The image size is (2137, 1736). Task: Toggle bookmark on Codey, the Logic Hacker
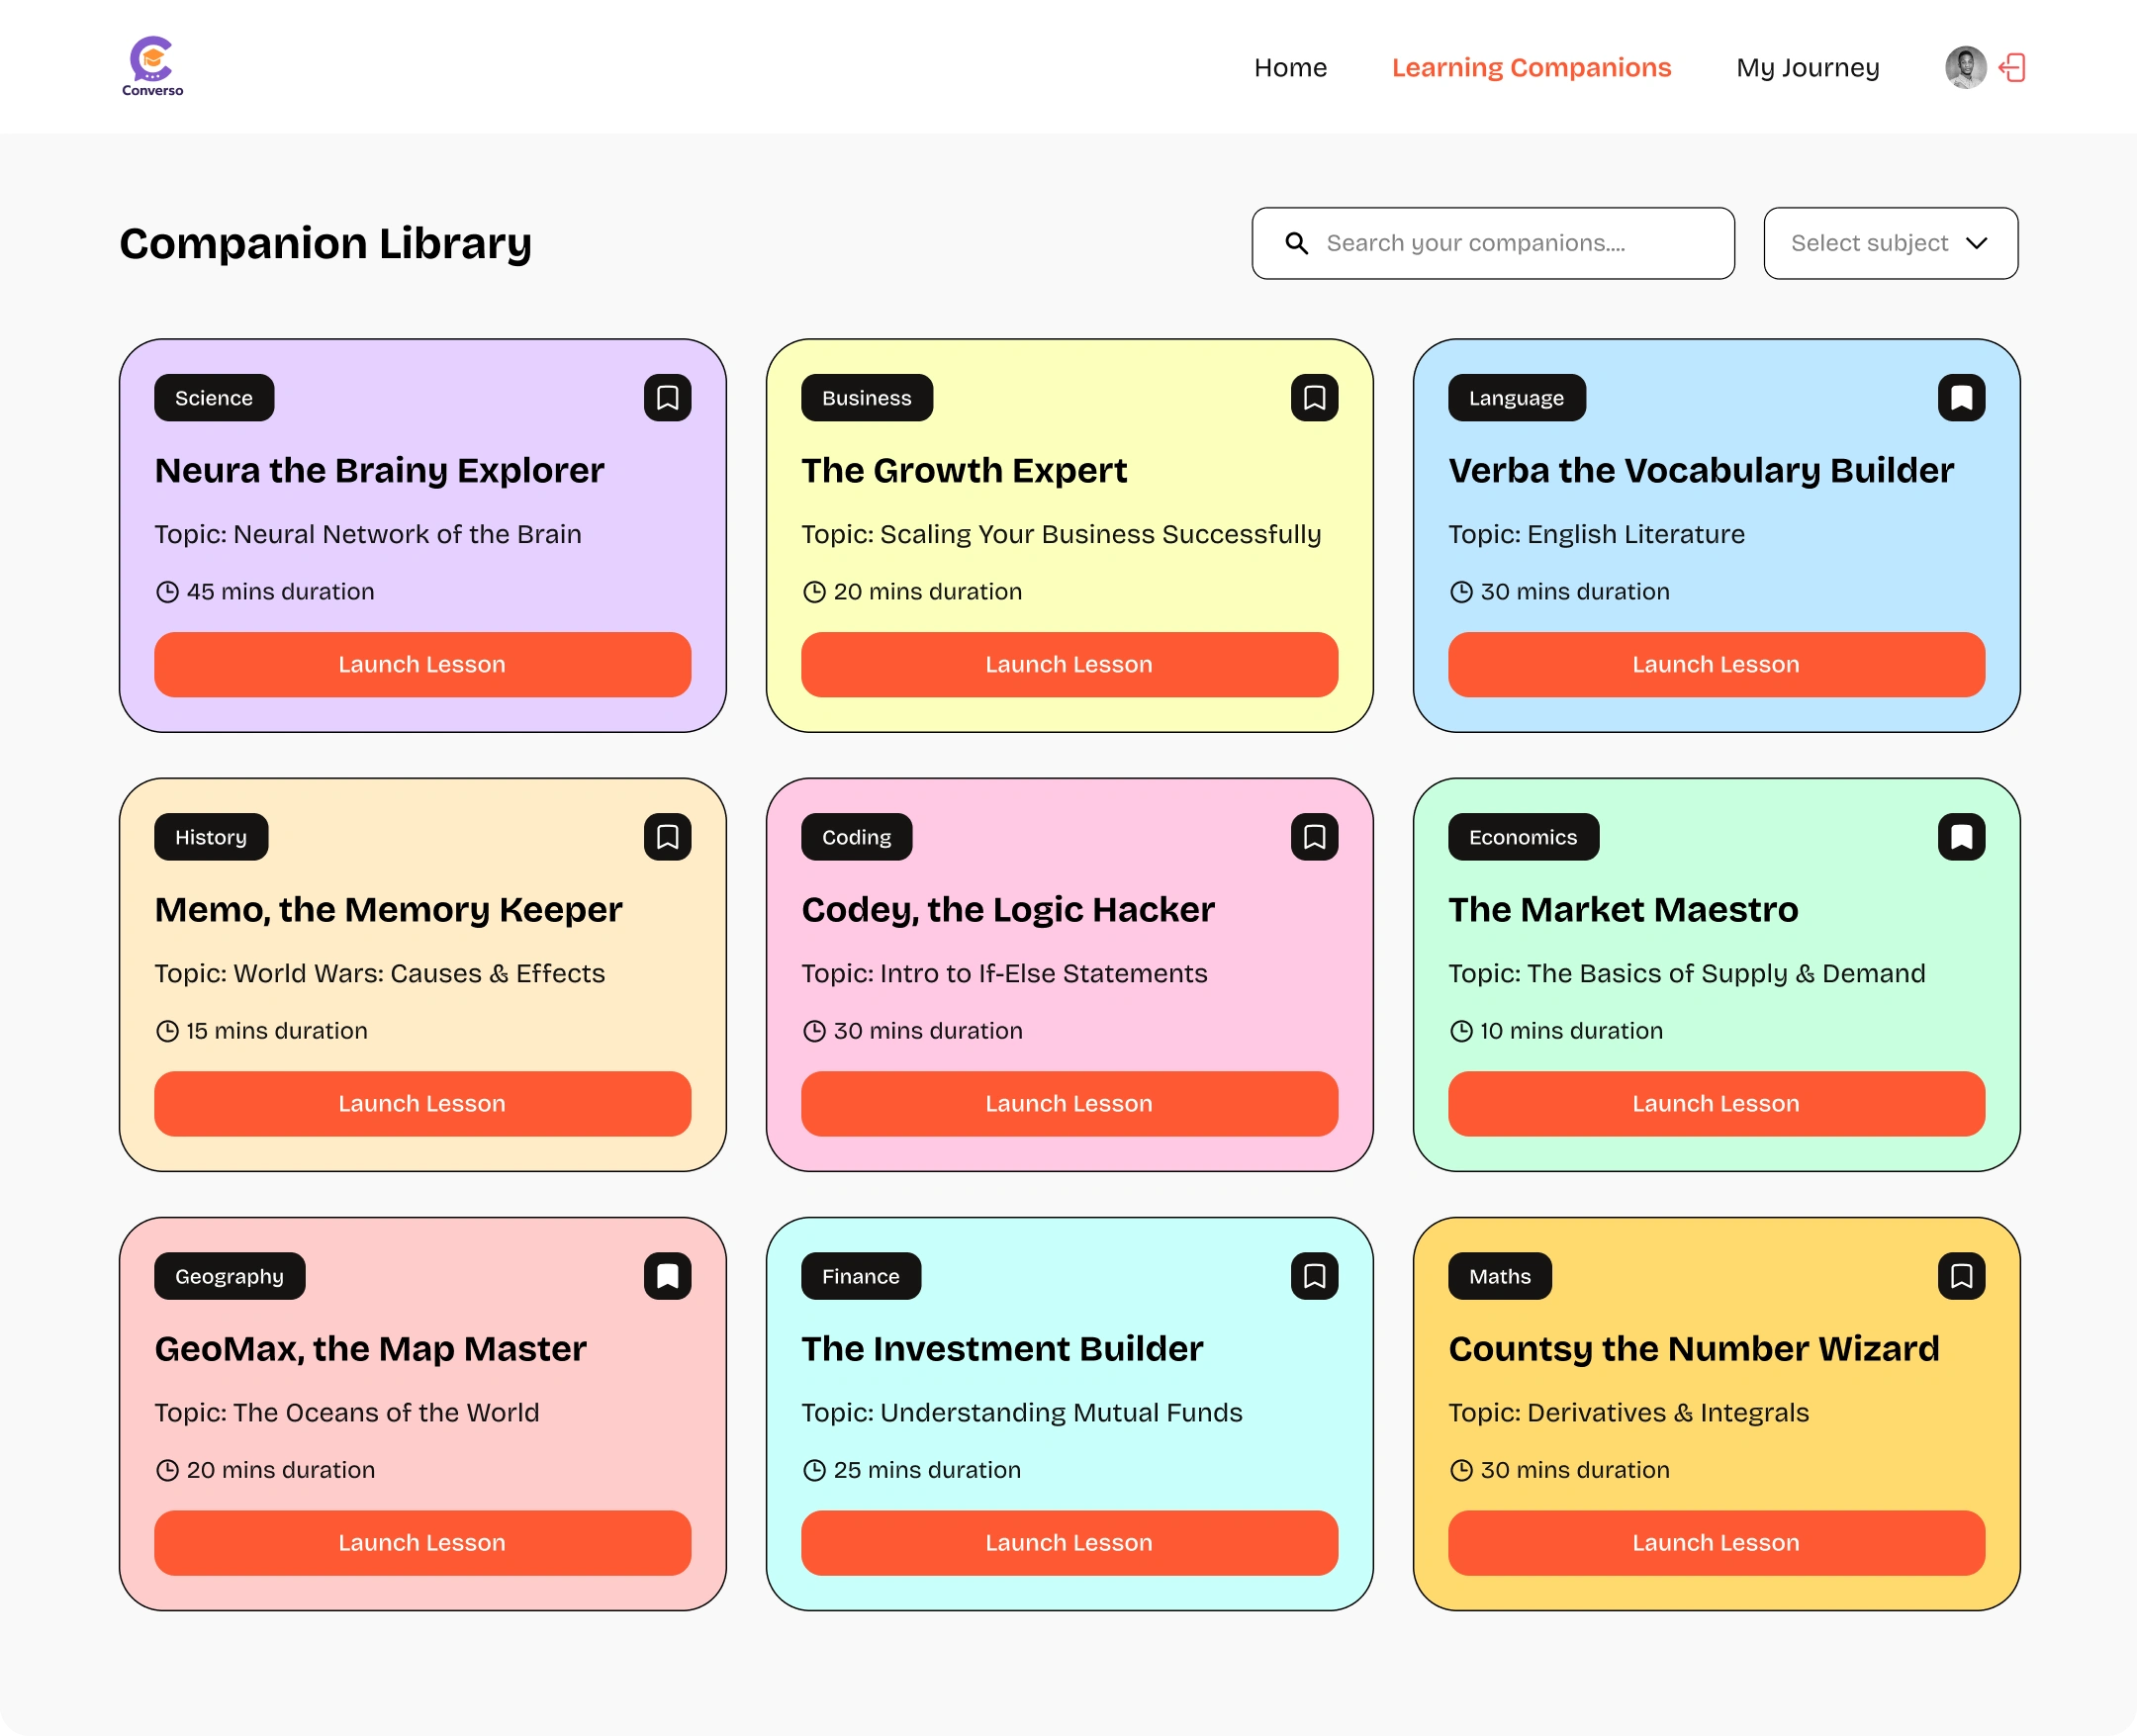click(1314, 837)
